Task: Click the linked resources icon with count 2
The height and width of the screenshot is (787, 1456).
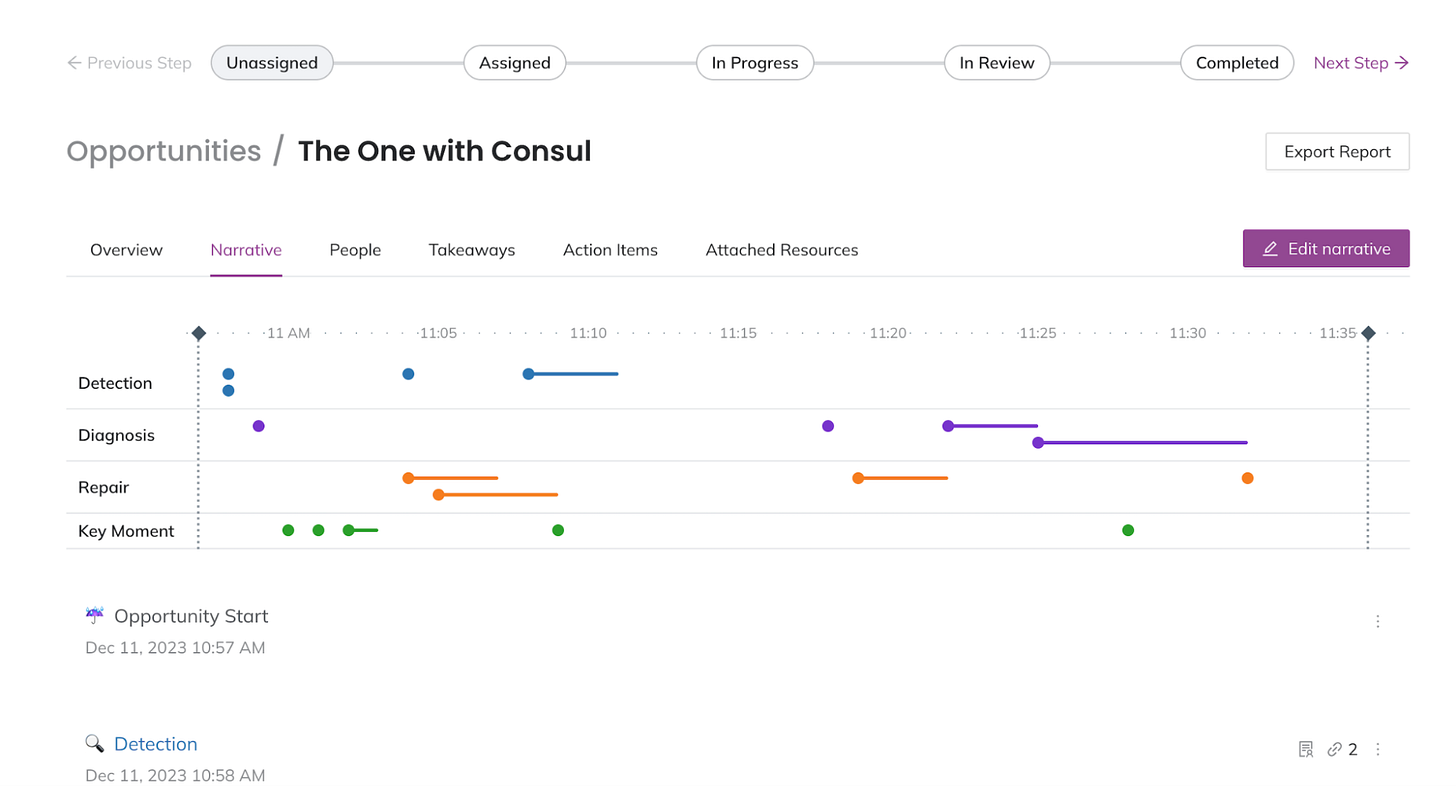Action: (1342, 749)
